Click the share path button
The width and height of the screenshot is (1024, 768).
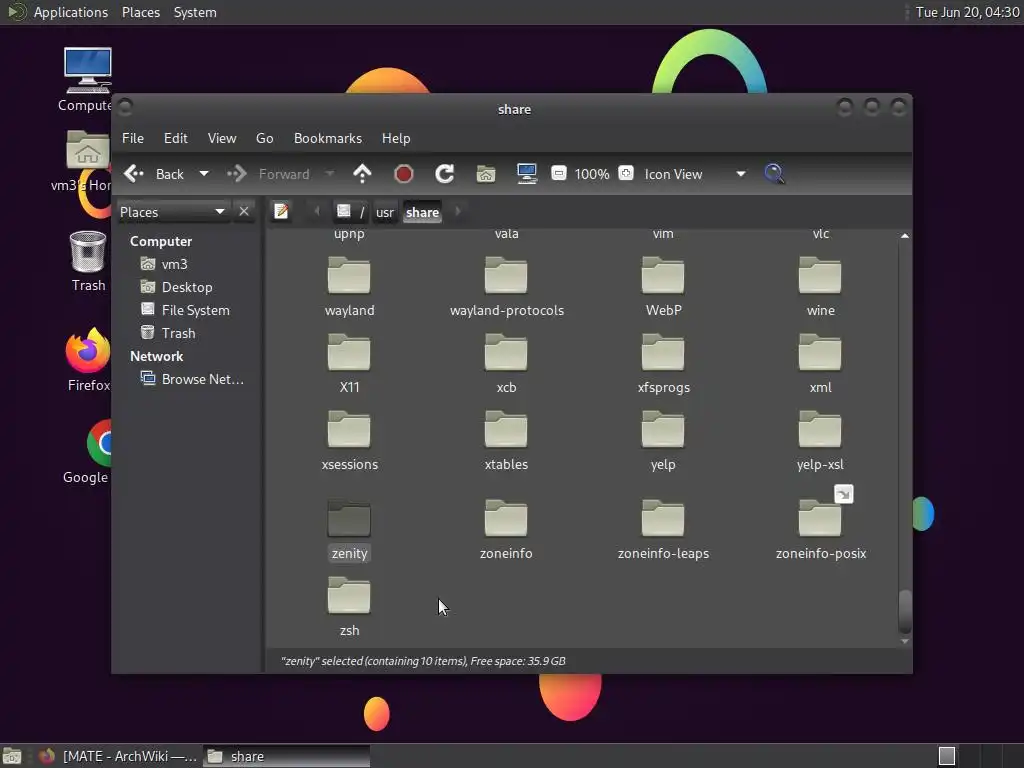coord(422,212)
